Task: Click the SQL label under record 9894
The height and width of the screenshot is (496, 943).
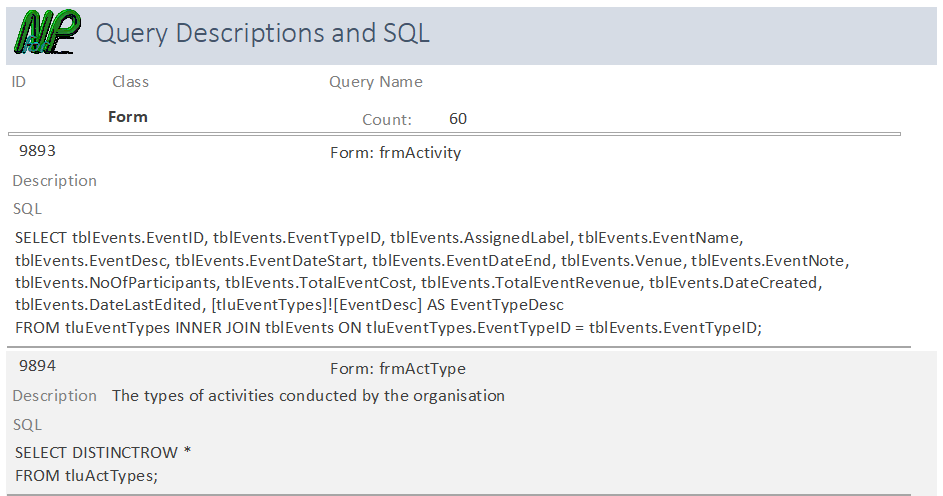Action: pyautogui.click(x=28, y=424)
